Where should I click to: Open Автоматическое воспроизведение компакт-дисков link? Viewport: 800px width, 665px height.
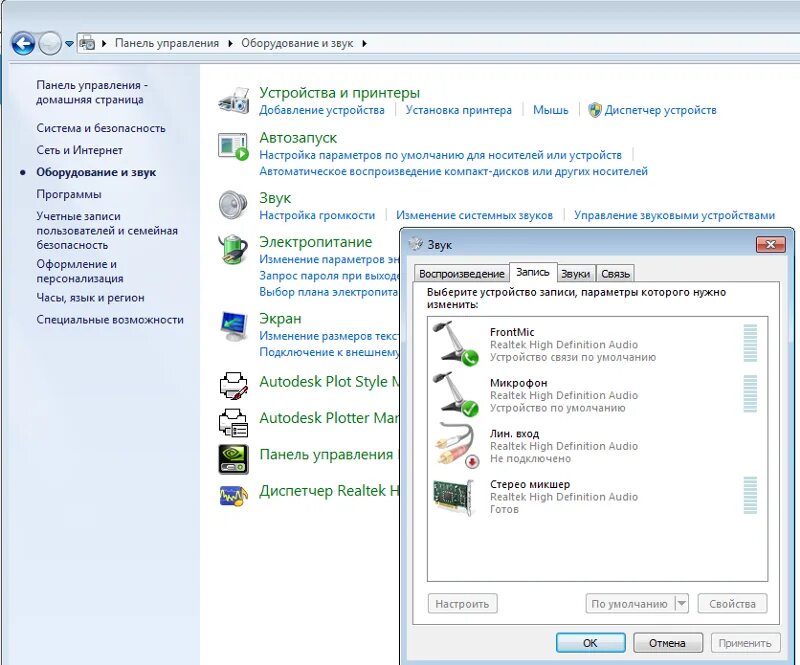point(454,171)
